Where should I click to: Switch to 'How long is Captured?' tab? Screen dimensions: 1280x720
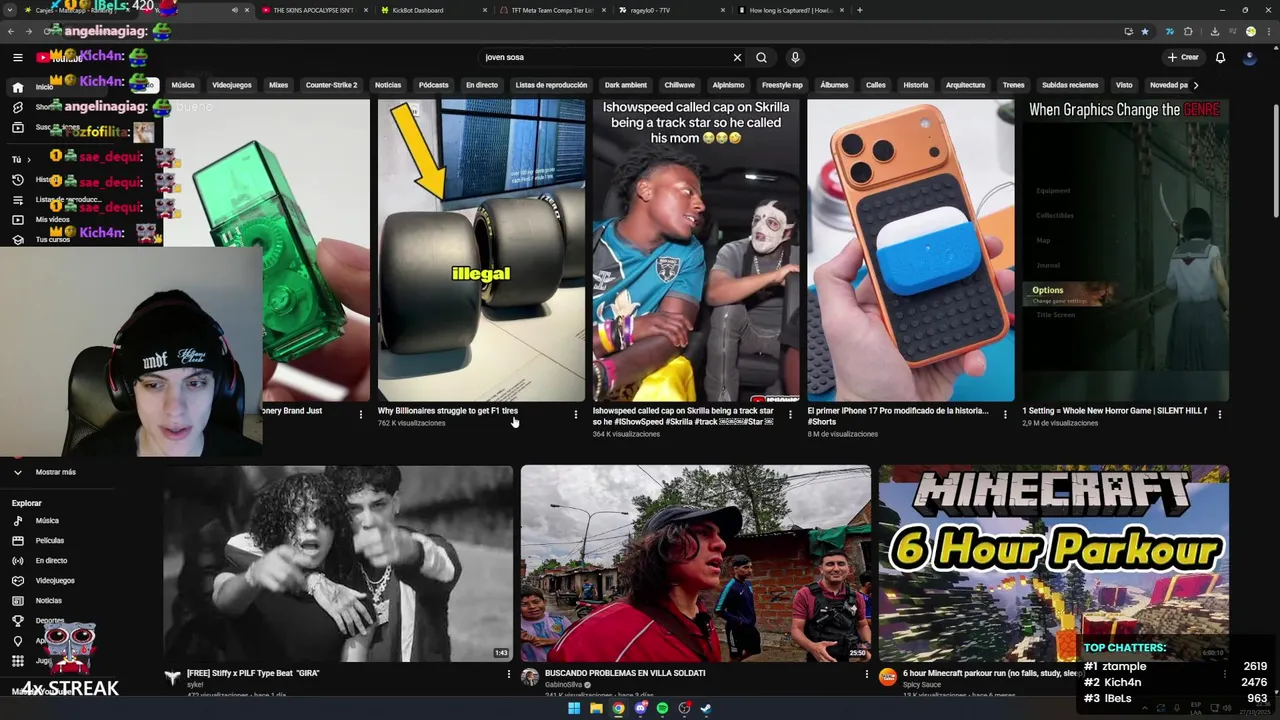click(x=790, y=10)
